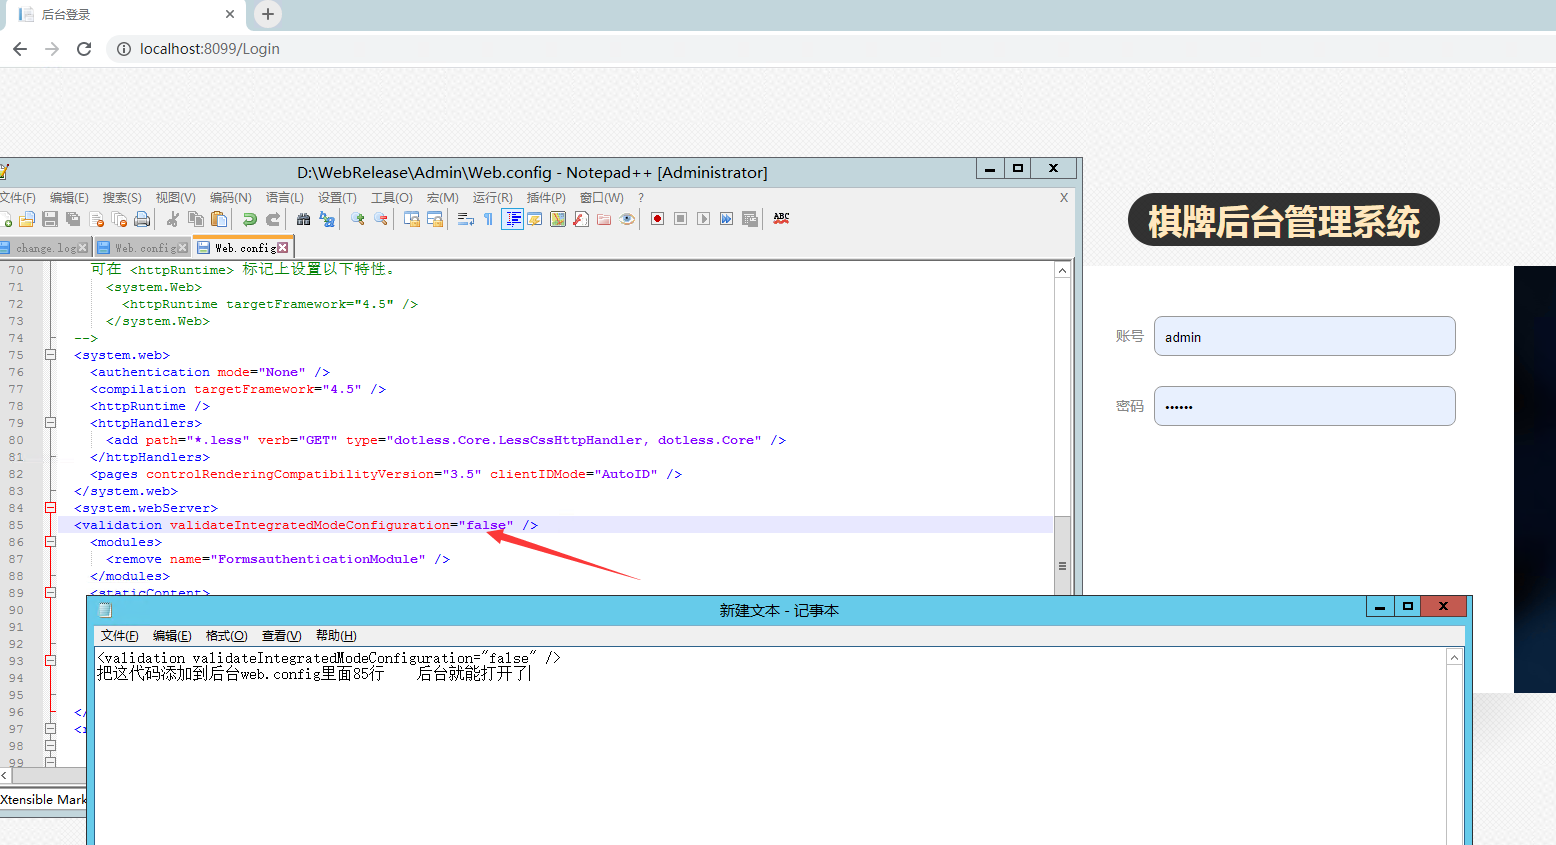
Task: Open the 语言(L) menu in Notepad++
Action: [284, 198]
